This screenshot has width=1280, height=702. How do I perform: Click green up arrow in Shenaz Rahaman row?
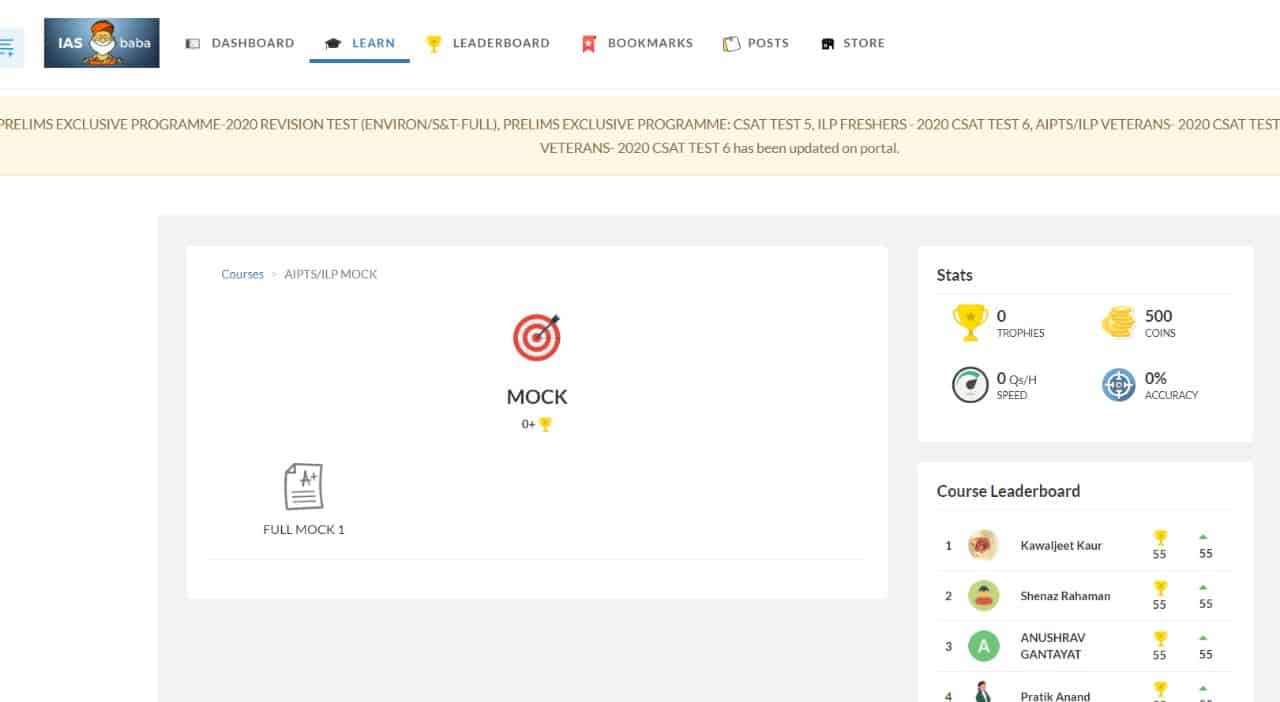(1203, 587)
